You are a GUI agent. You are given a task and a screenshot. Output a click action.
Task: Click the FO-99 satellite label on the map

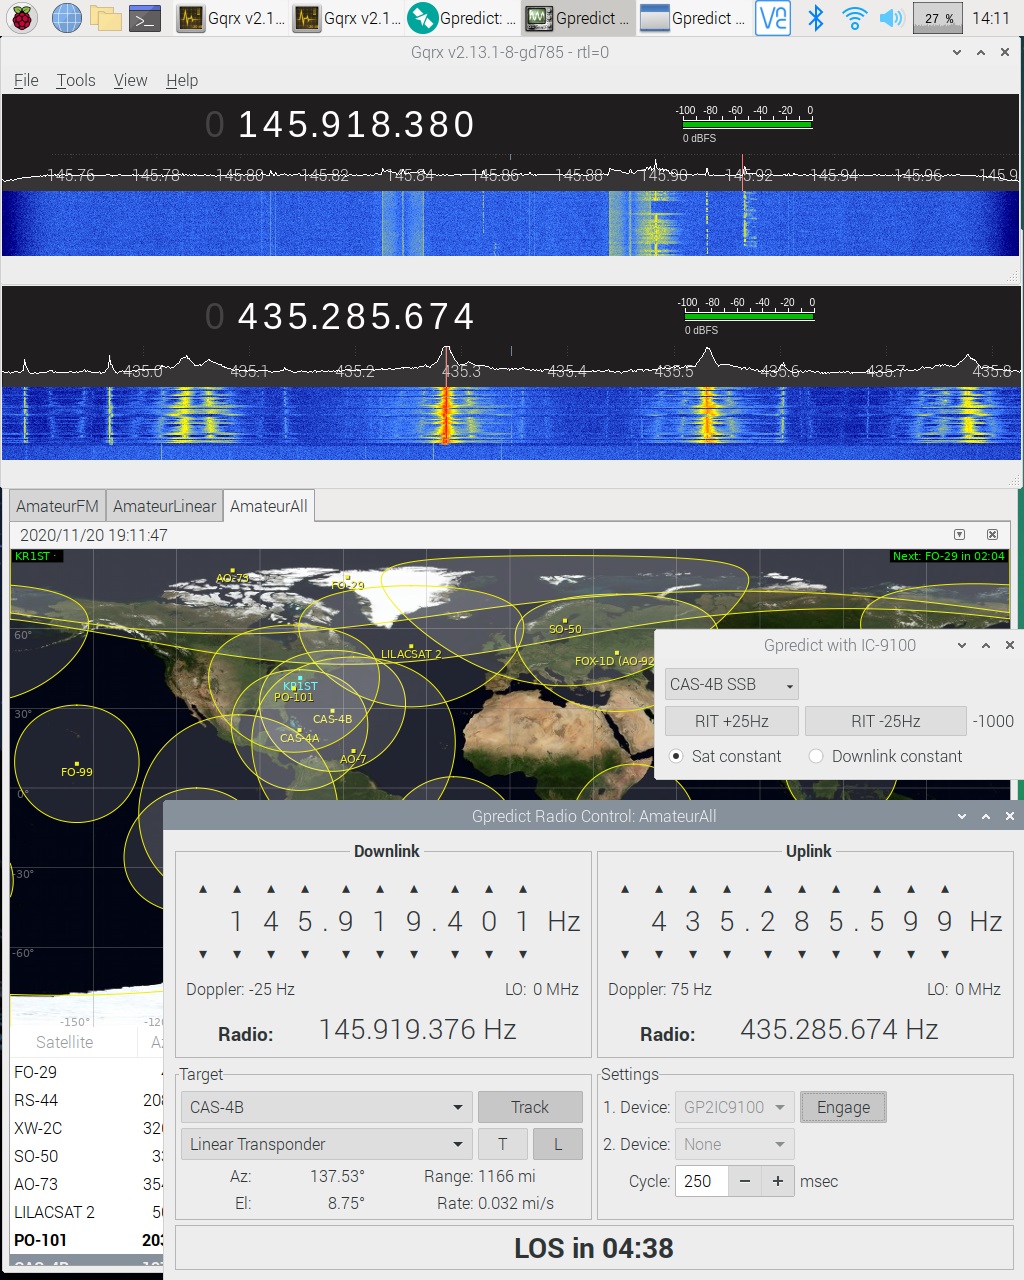click(x=77, y=772)
